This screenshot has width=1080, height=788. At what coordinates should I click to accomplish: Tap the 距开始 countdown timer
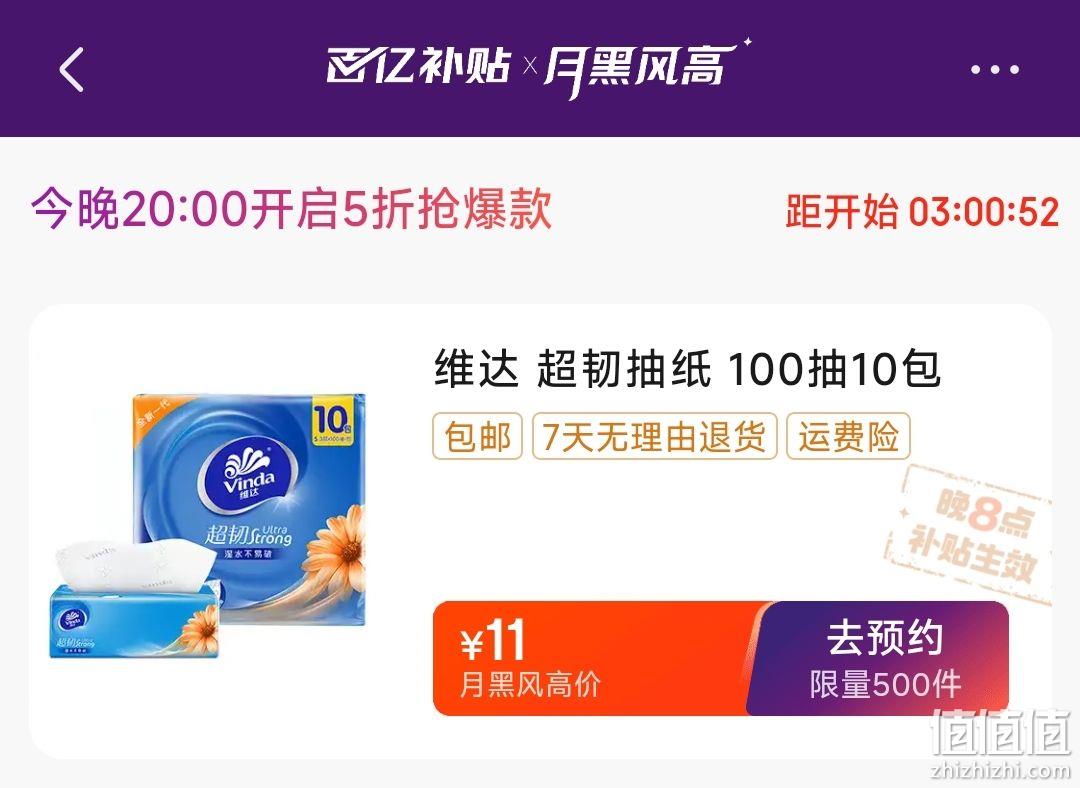tap(922, 211)
